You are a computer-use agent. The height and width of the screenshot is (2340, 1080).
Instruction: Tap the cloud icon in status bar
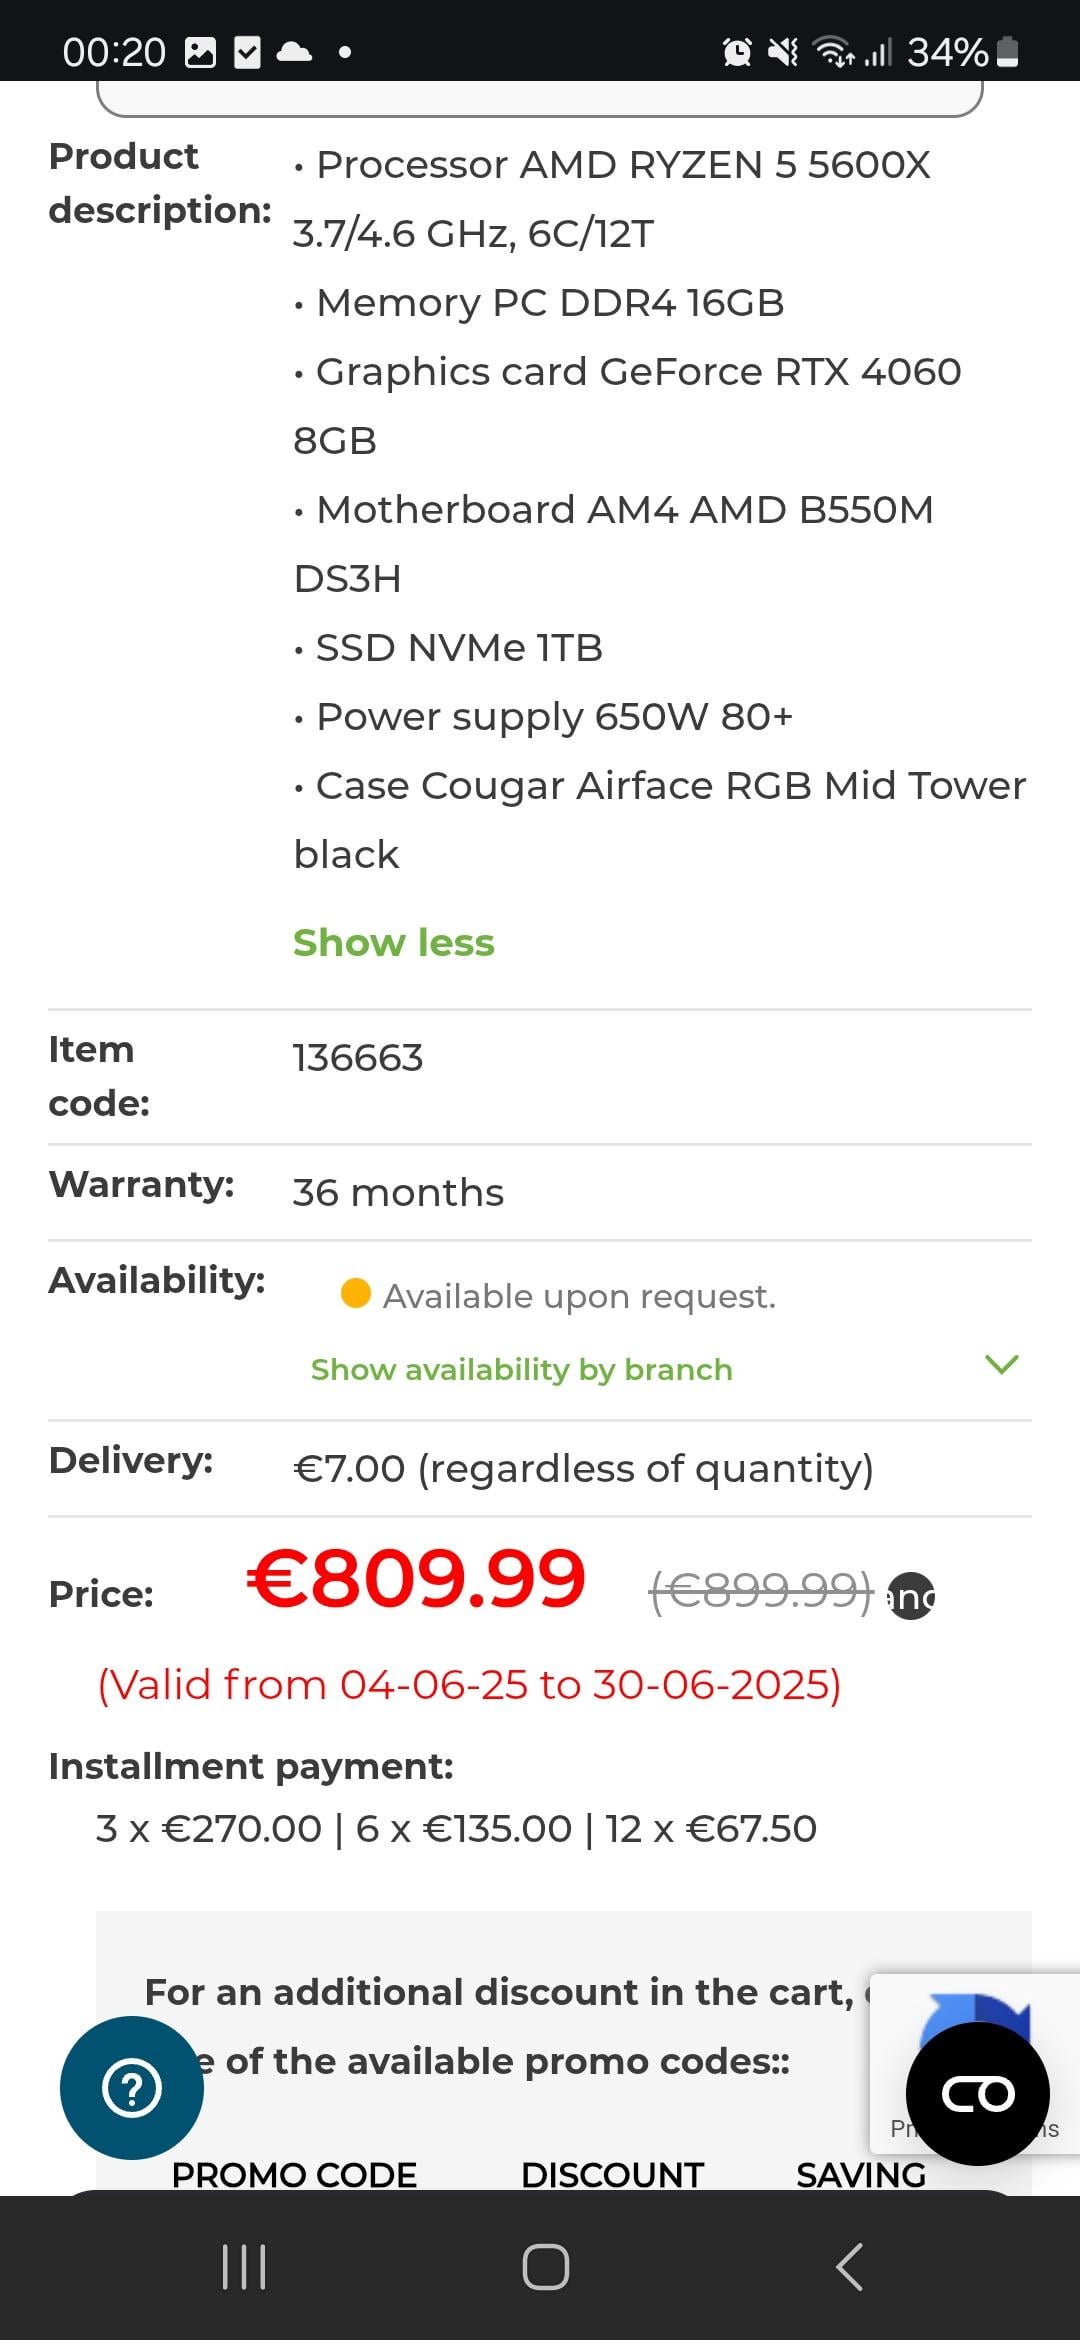tap(294, 51)
